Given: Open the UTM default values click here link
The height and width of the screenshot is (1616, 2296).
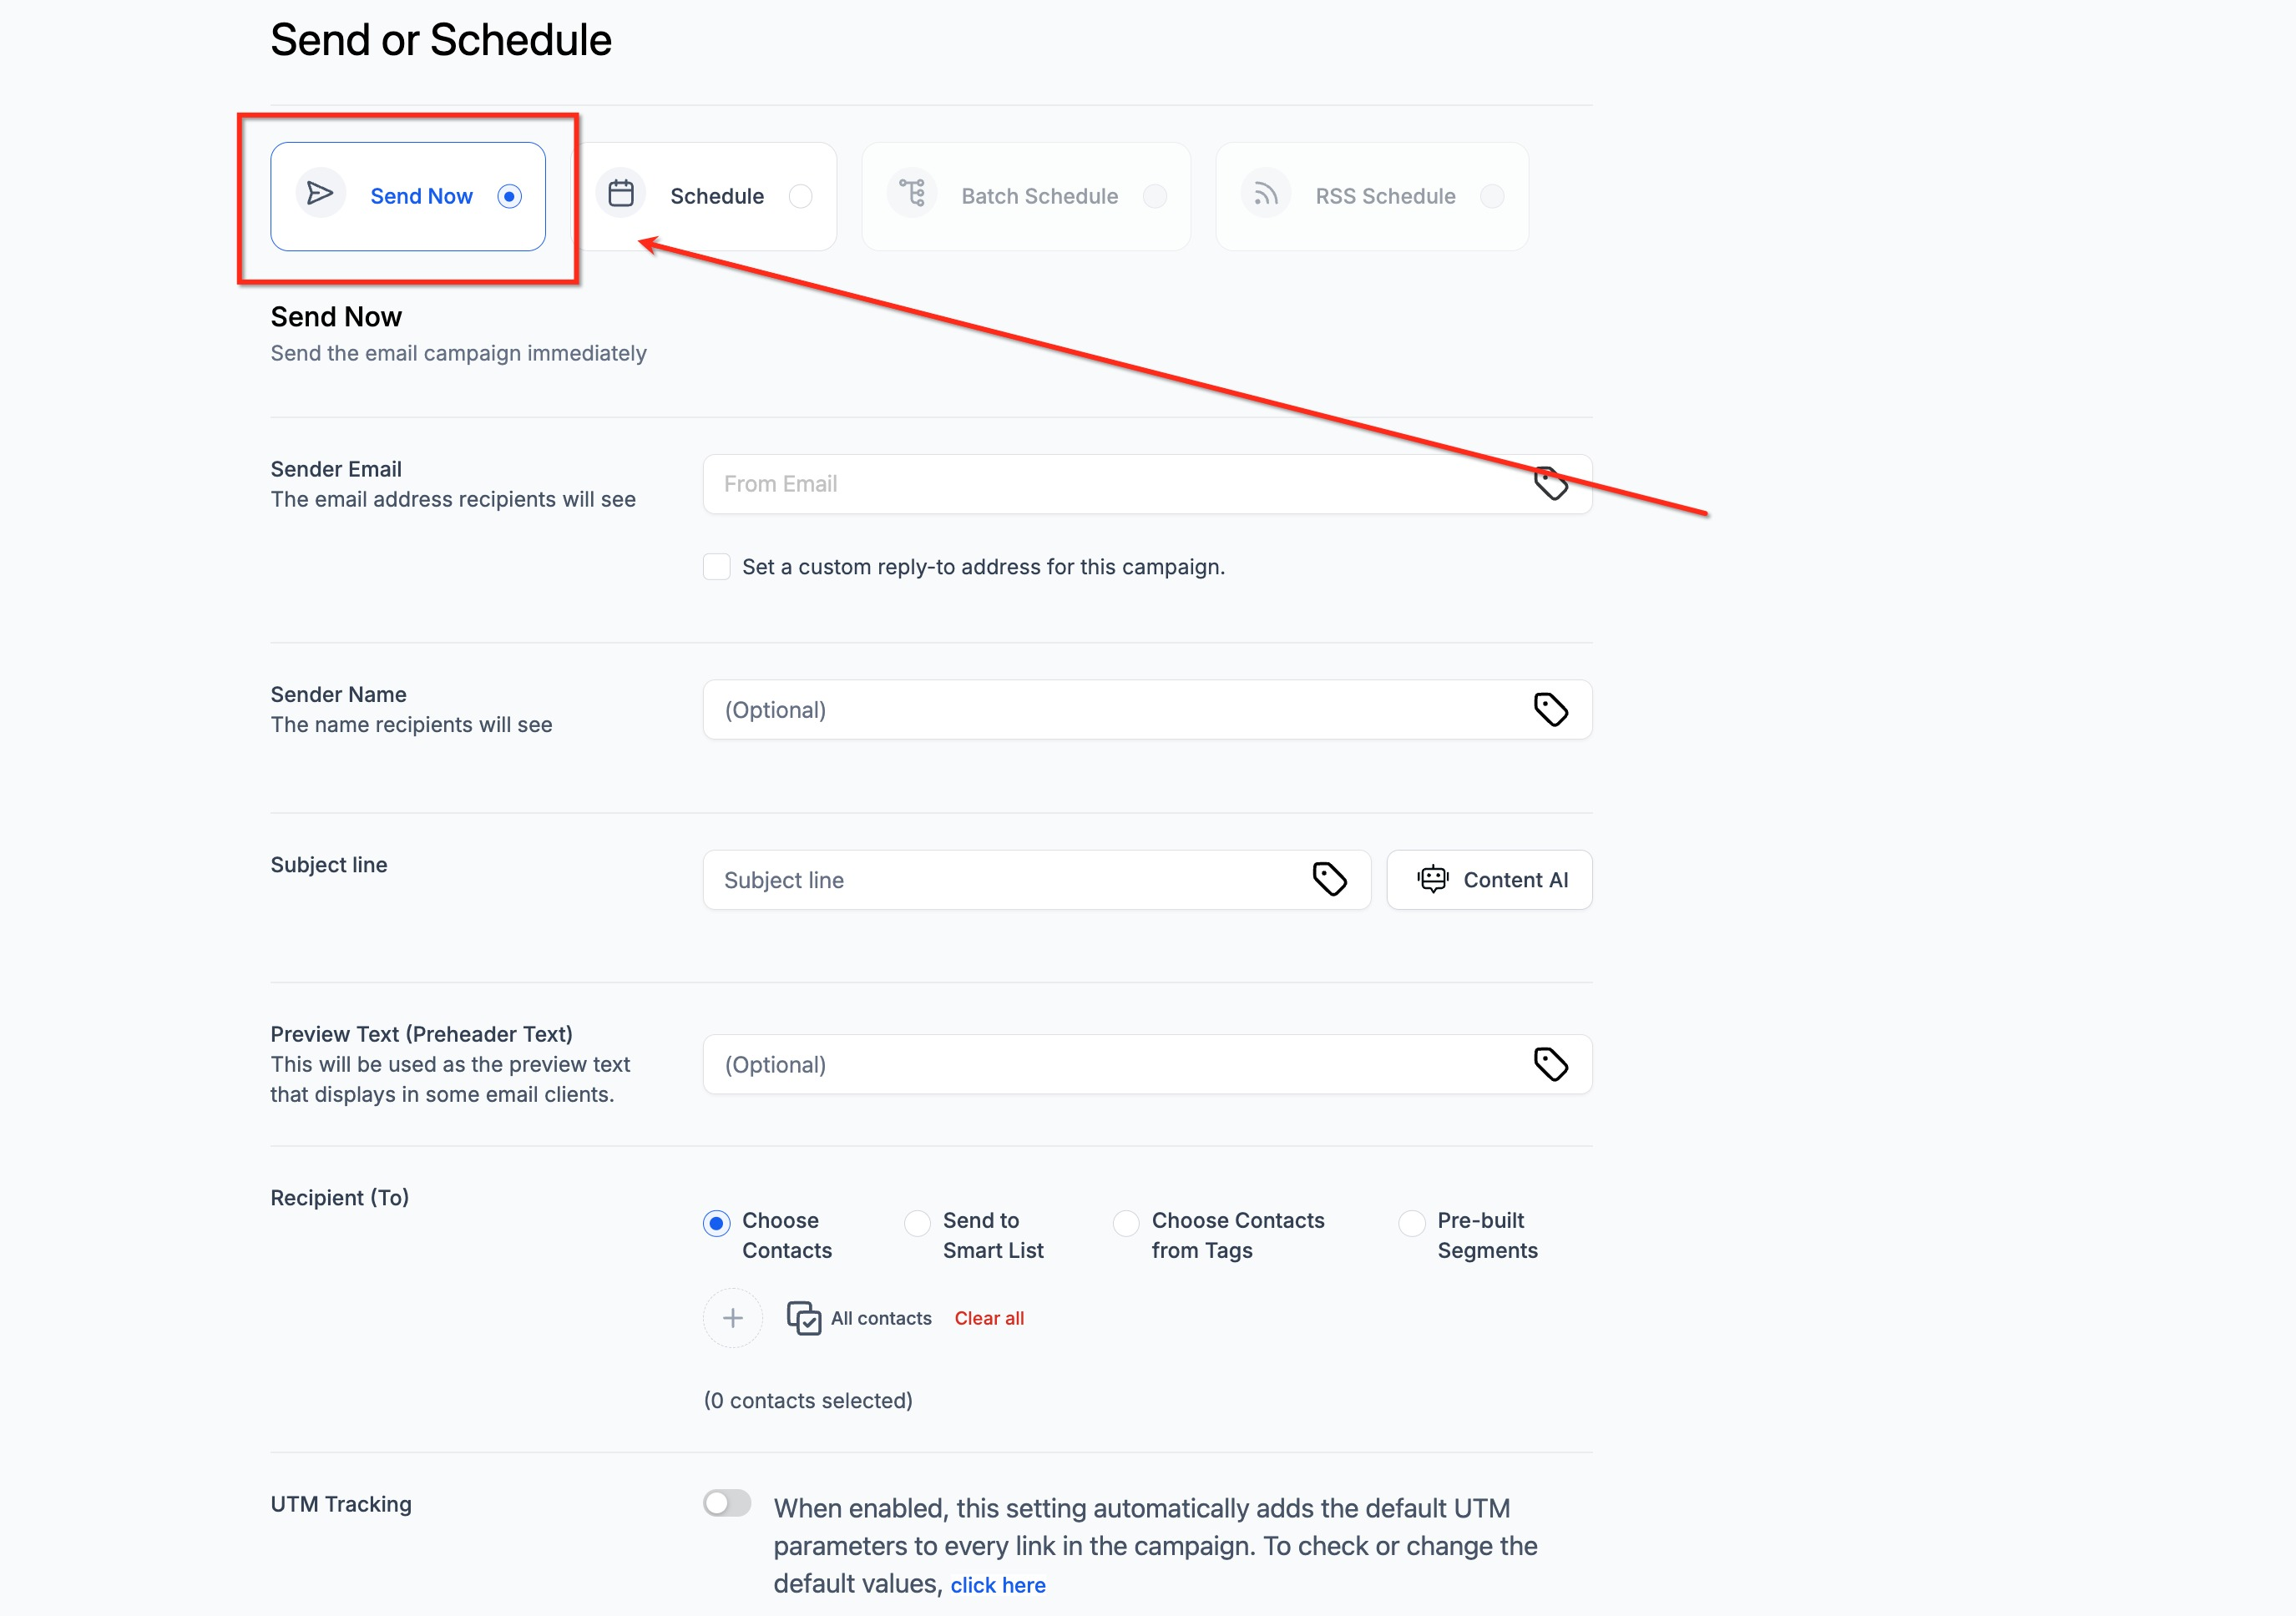Looking at the screenshot, I should (x=998, y=1585).
